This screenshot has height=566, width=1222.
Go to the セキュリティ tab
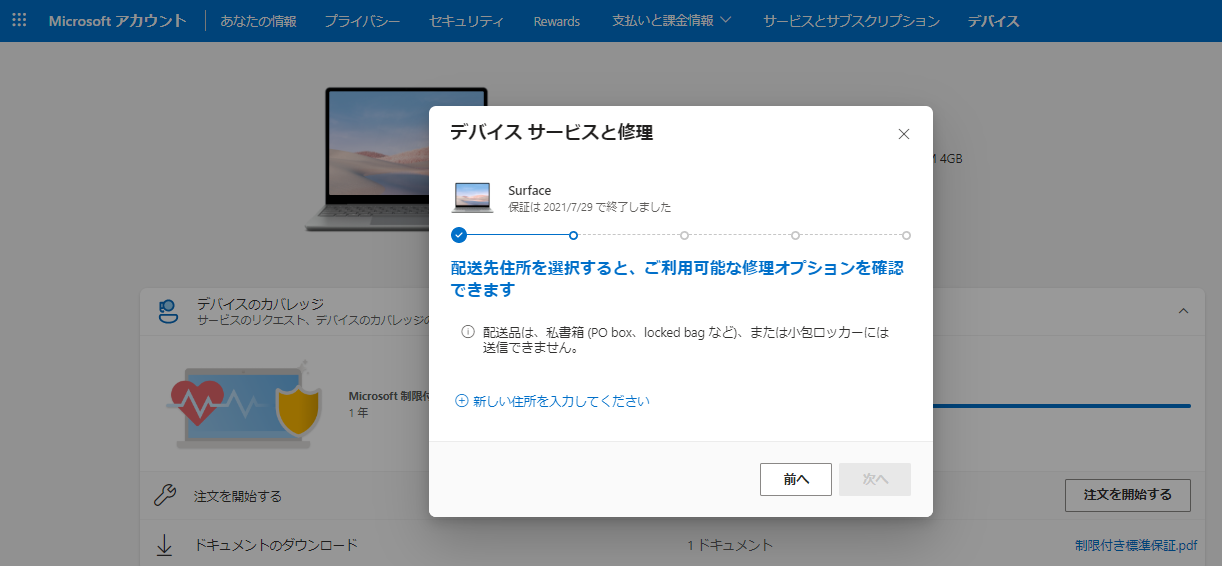tap(466, 21)
